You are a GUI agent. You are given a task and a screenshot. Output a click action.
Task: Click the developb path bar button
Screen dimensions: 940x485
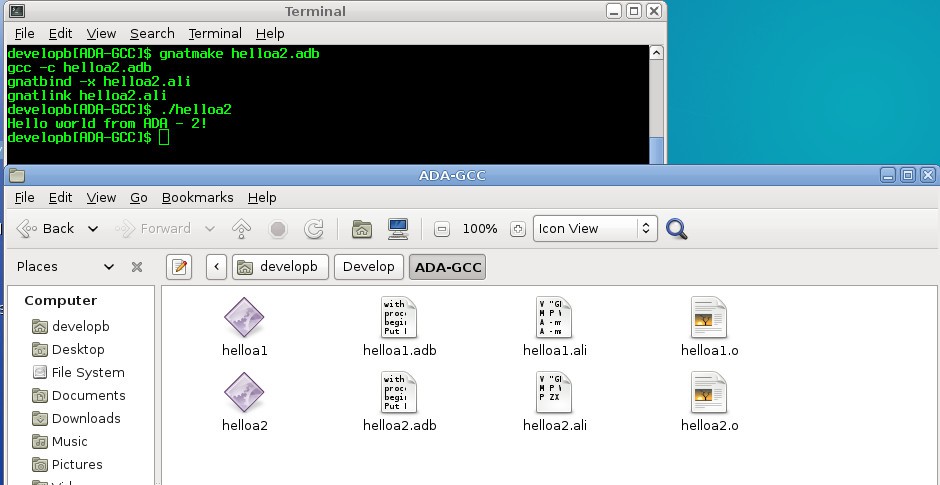coord(281,267)
